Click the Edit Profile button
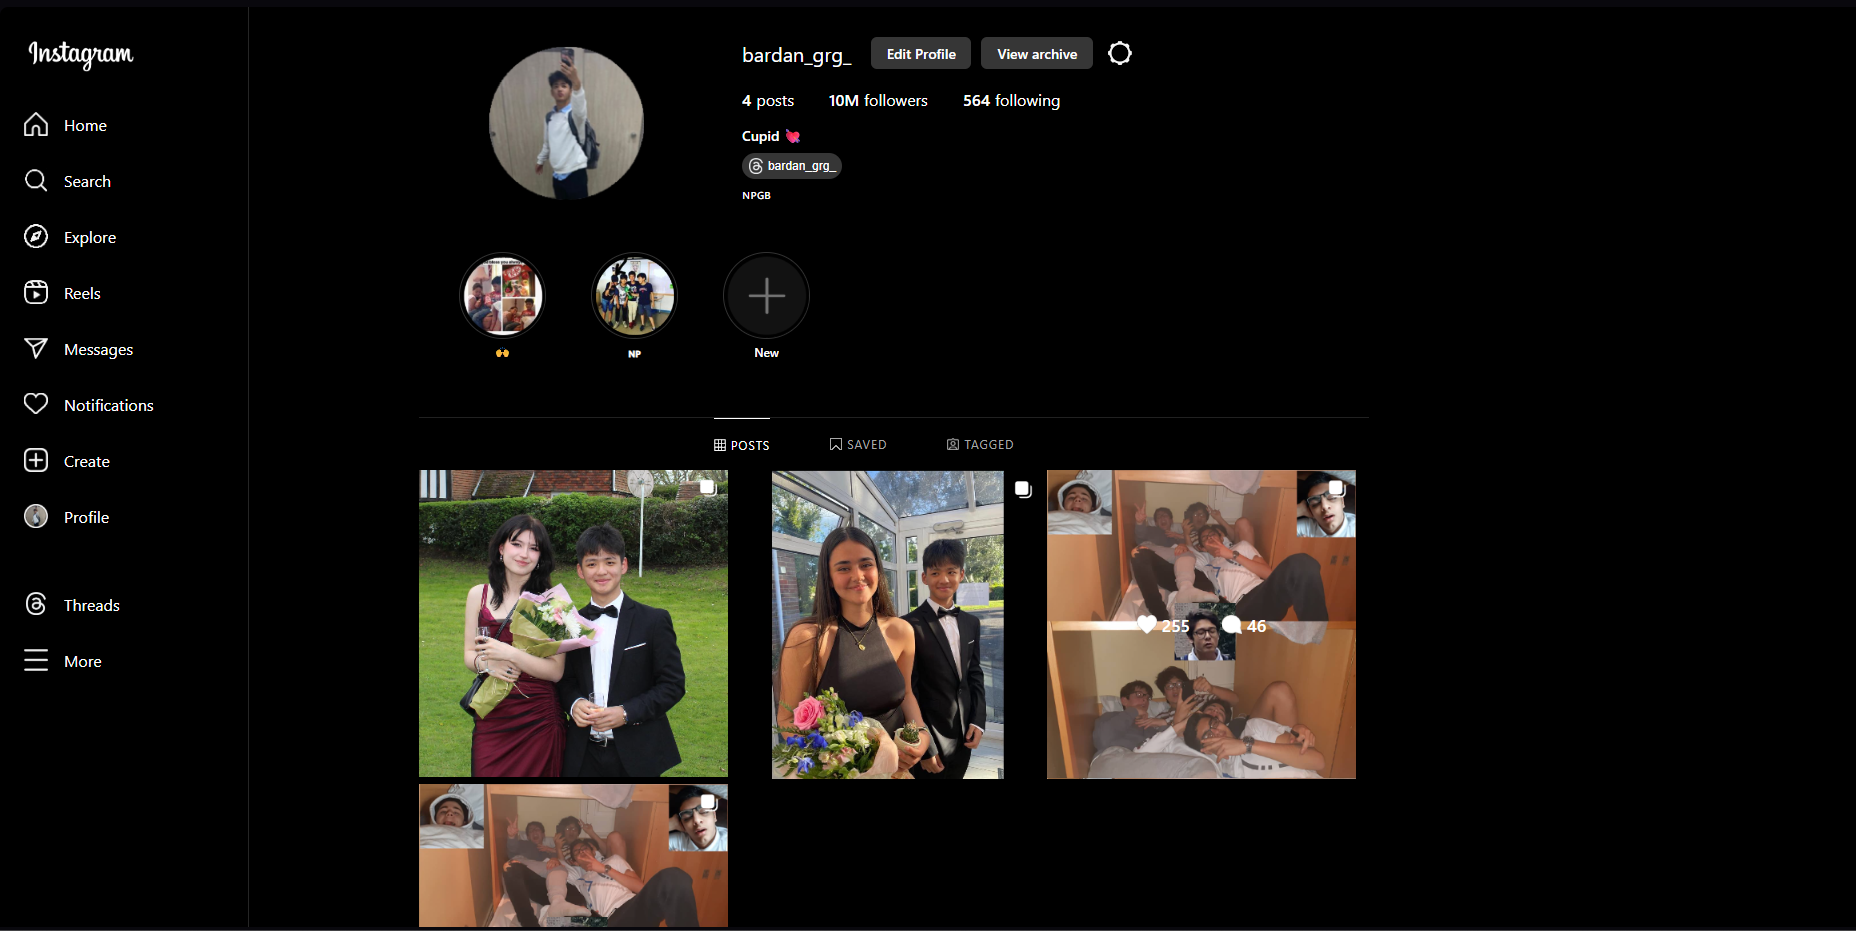Screen dimensions: 1856x931 point(920,54)
